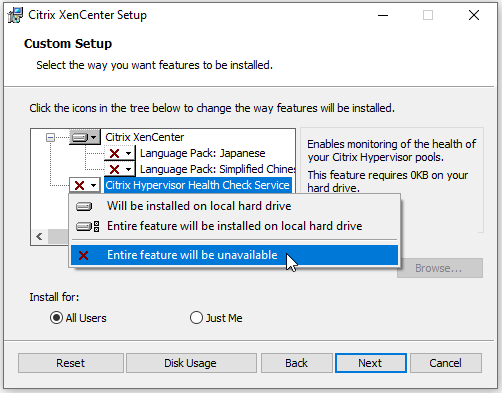502x393 pixels.
Task: Click the red X icon beside Health Check Service
Action: pos(80,185)
